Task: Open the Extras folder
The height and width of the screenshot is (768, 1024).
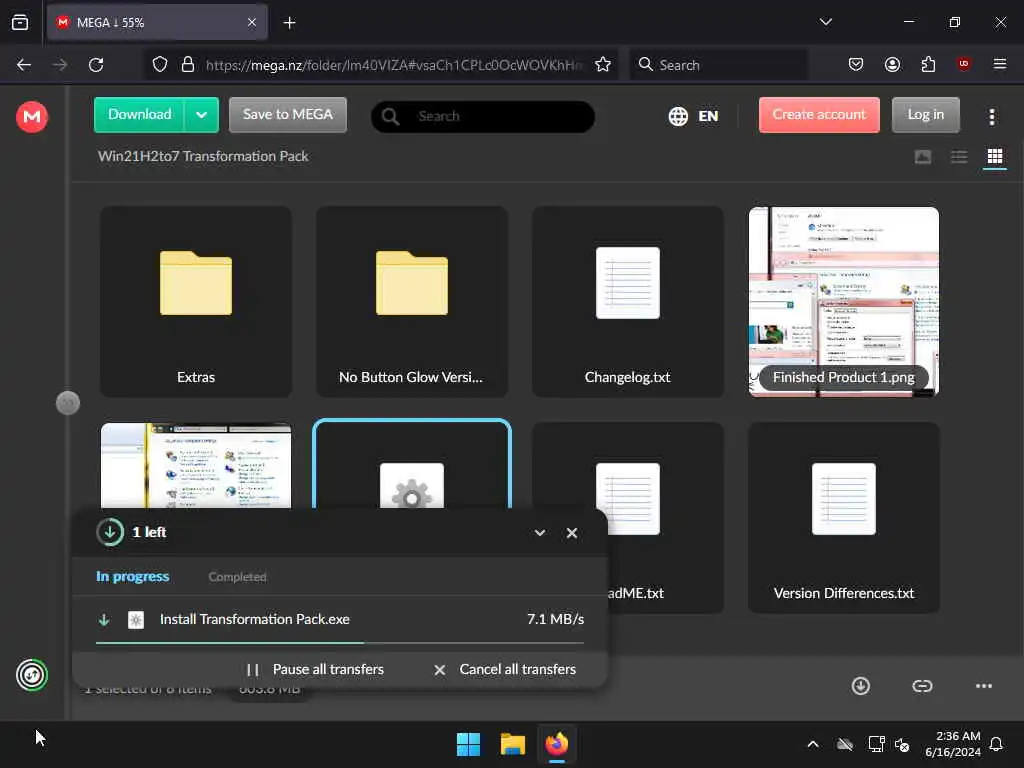Action: 196,302
